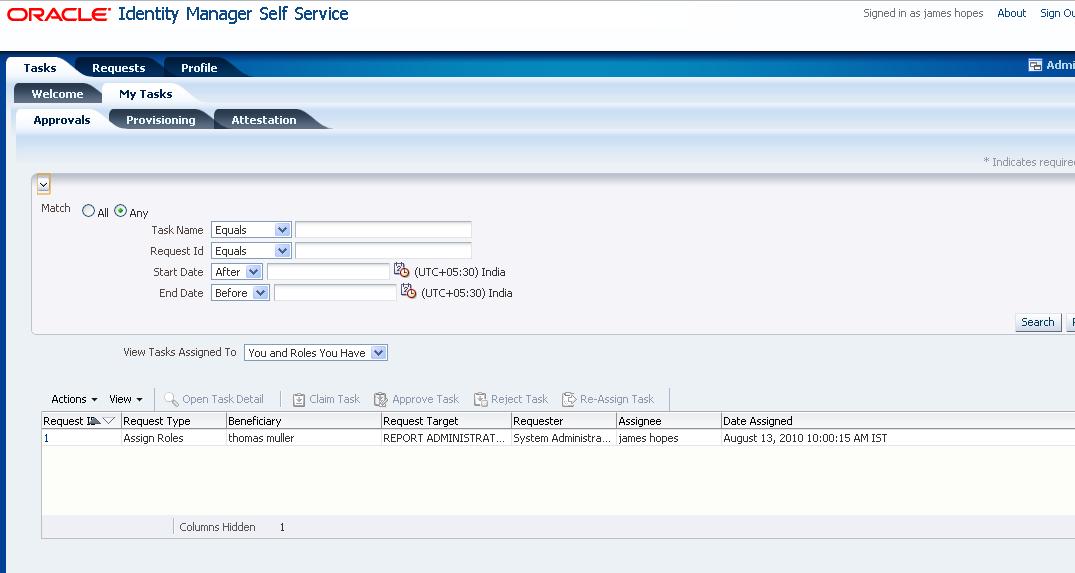Viewport: 1075px width, 573px height.
Task: Click the Claim Task label
Action: pos(335,399)
